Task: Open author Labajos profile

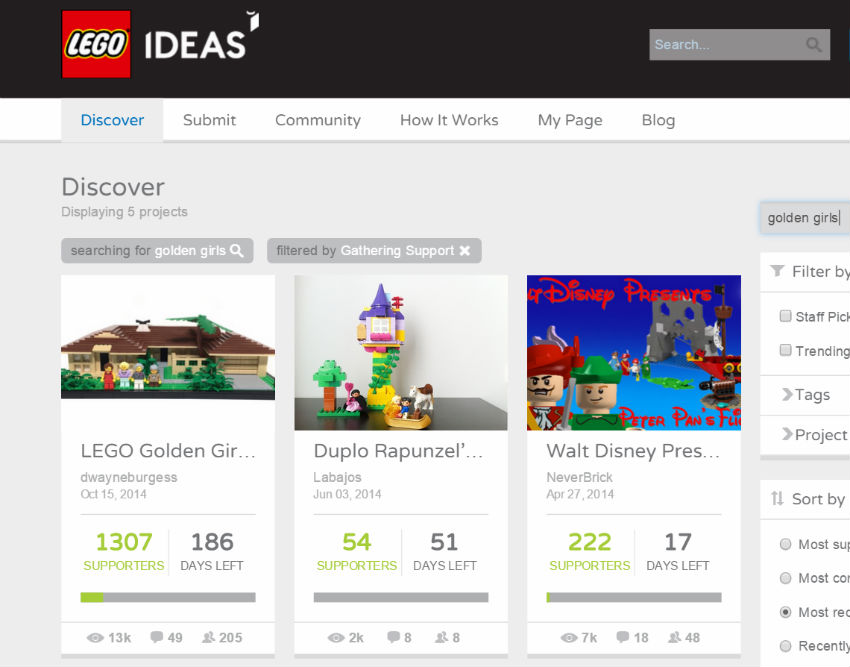Action: point(337,477)
